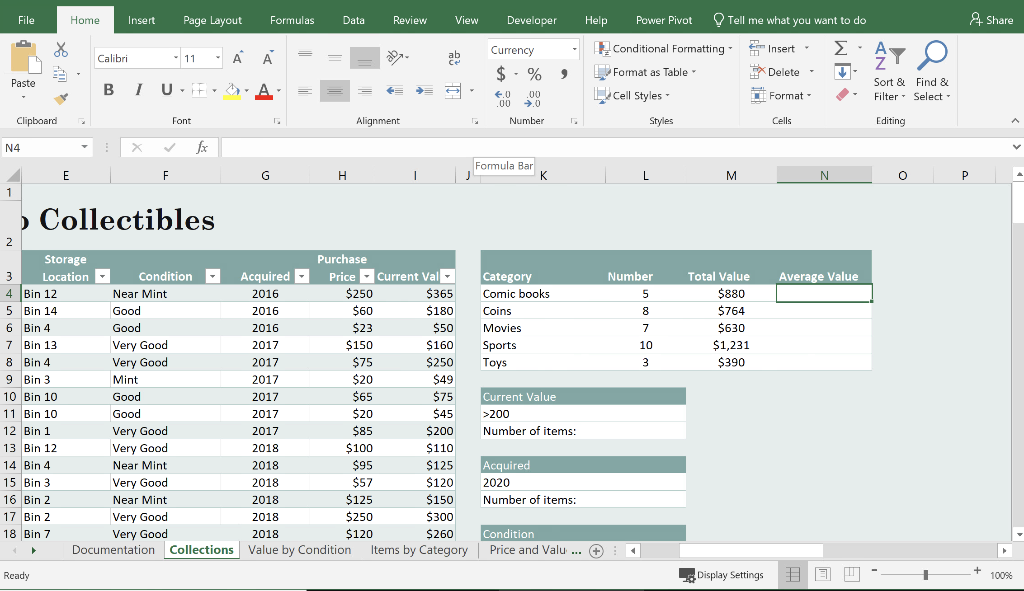Open the Items by Category sheet

click(418, 549)
